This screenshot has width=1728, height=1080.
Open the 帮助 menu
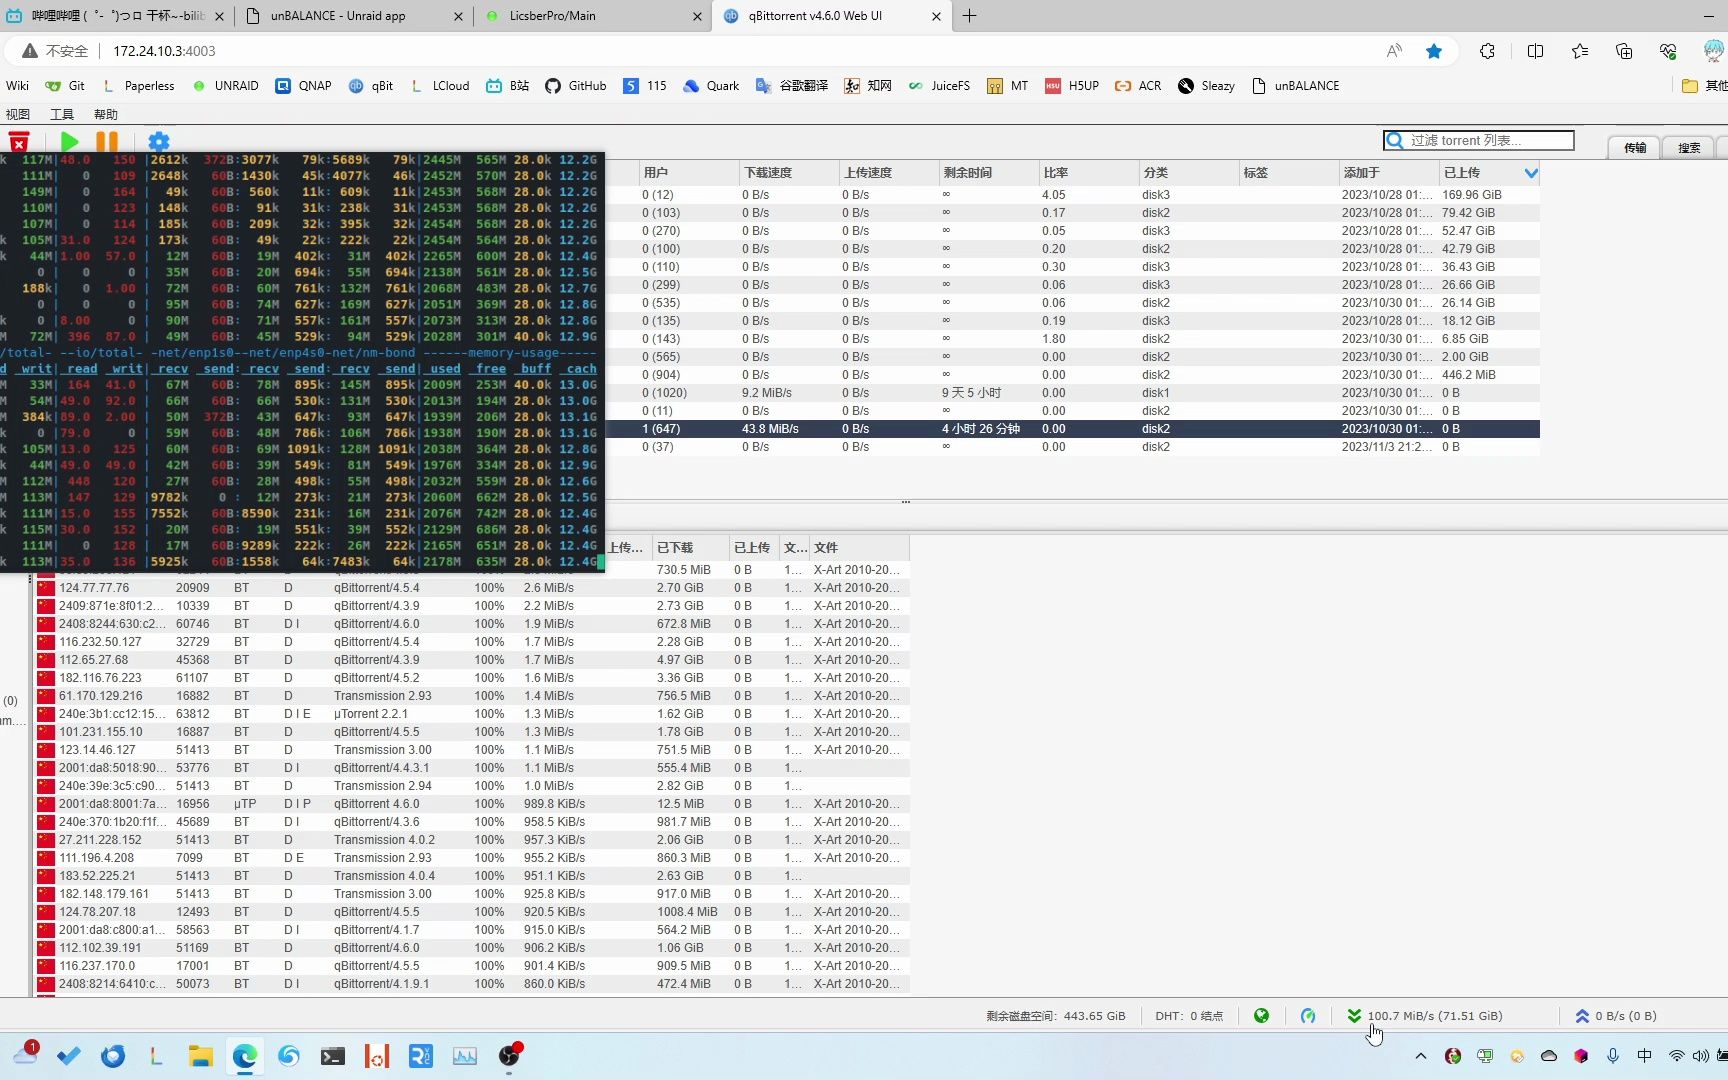pyautogui.click(x=106, y=114)
